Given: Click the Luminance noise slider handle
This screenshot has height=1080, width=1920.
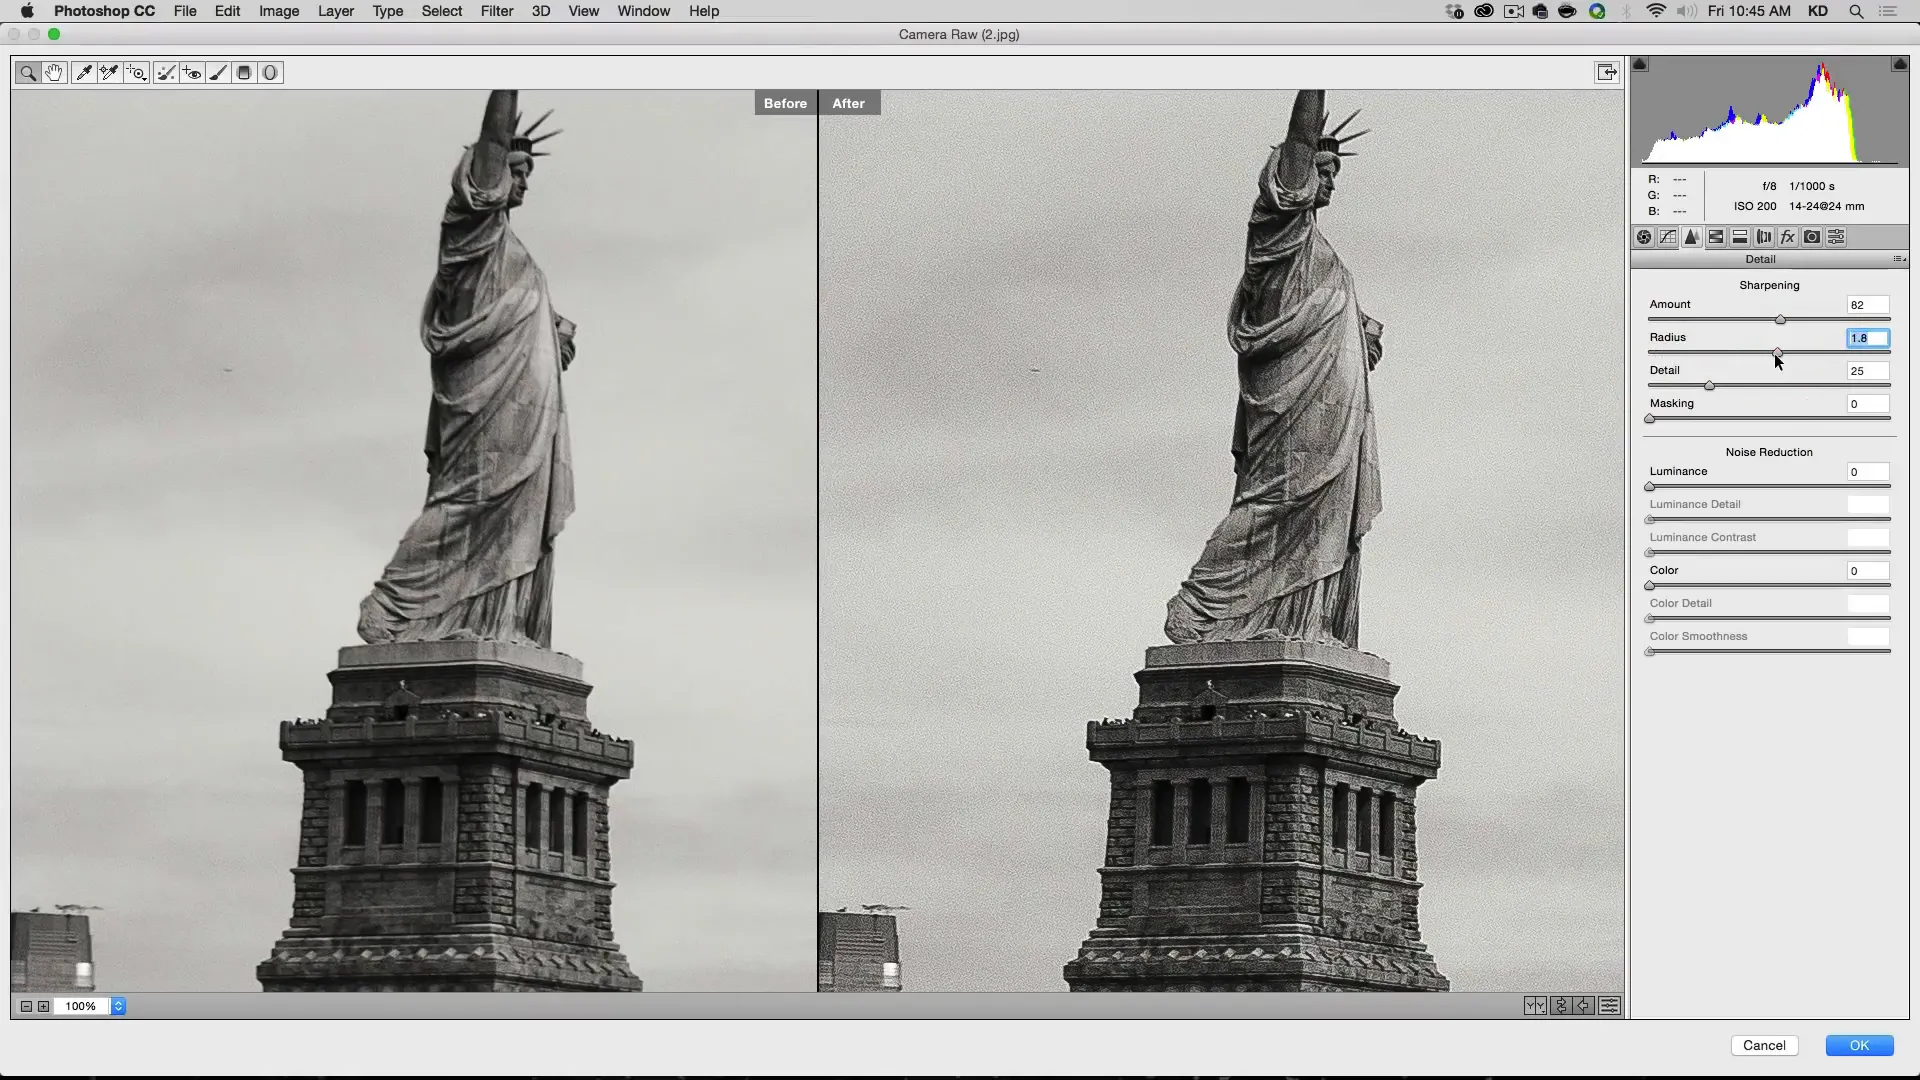Looking at the screenshot, I should tap(1649, 487).
